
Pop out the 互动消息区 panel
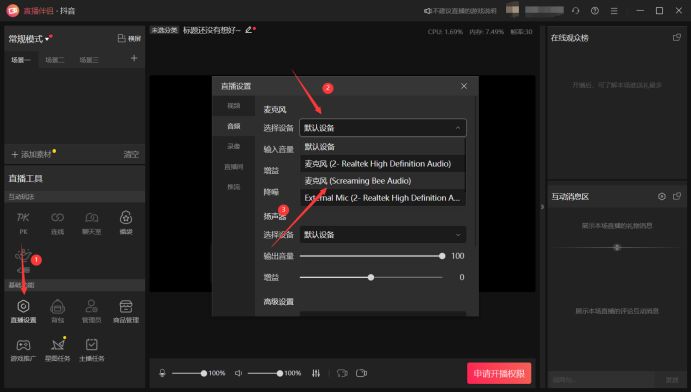677,196
